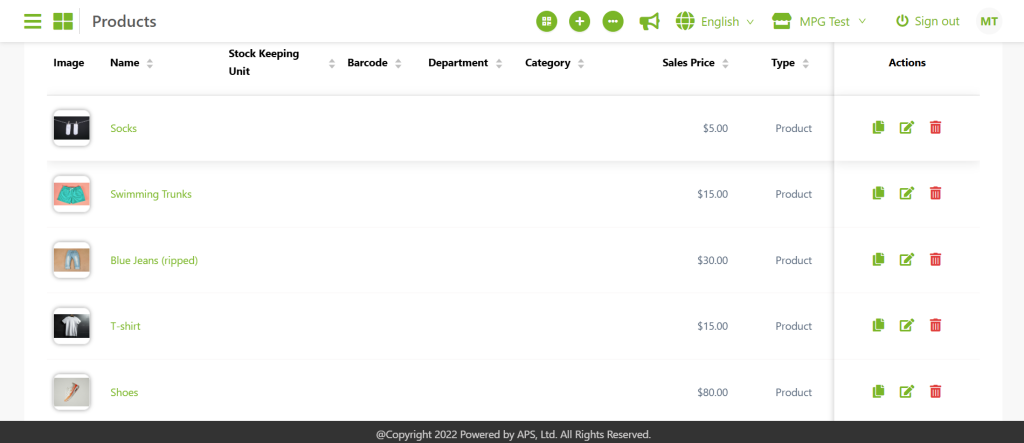Screen dimensions: 1024x443
Task: Click the MT user avatar
Action: [x=989, y=22]
